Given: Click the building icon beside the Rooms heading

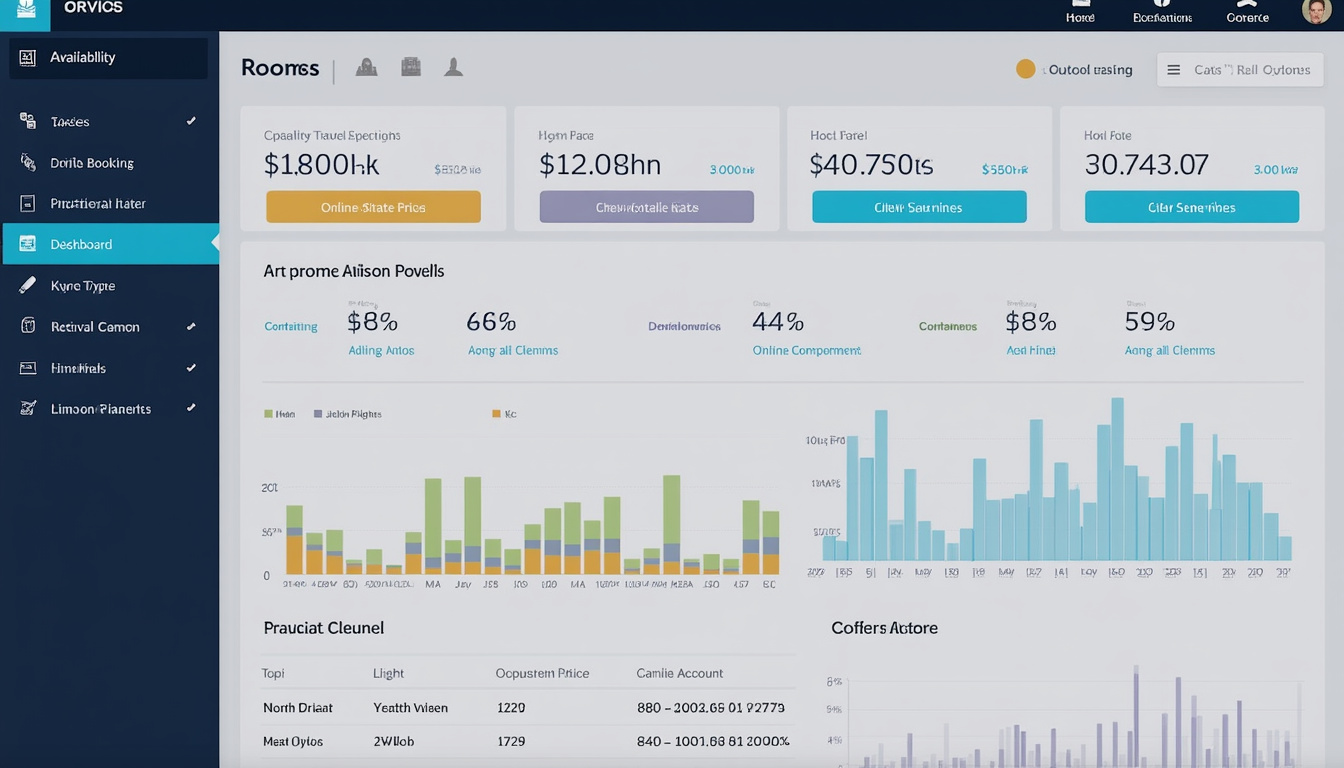Looking at the screenshot, I should 410,67.
